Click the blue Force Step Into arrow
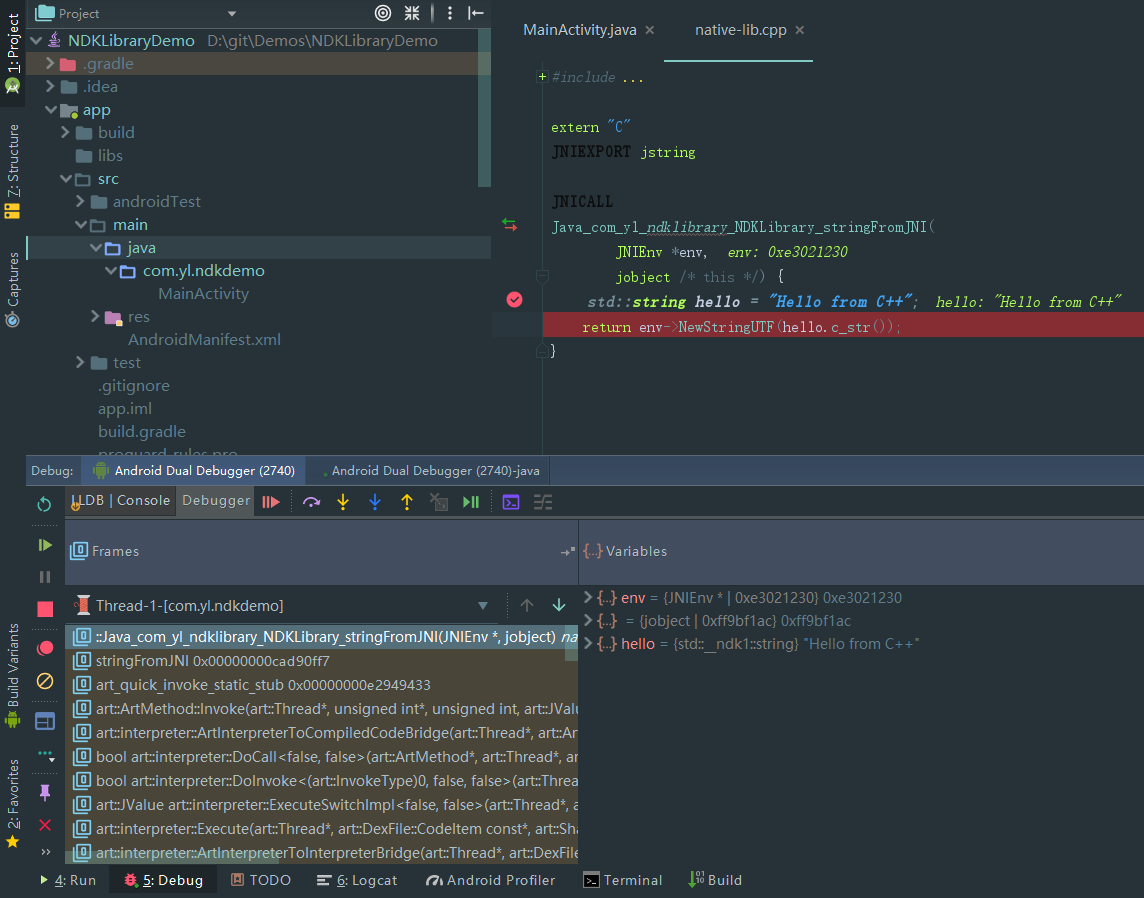This screenshot has height=898, width=1144. point(375,502)
